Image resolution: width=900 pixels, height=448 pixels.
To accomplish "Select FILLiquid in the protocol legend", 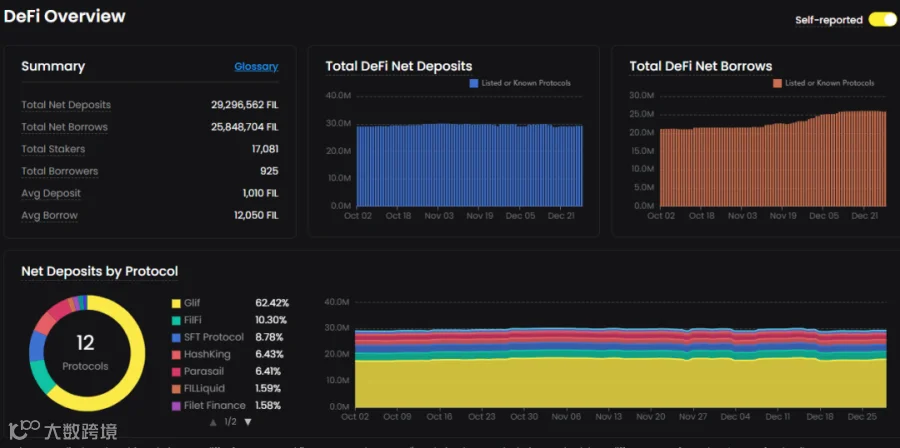I will click(x=204, y=389).
